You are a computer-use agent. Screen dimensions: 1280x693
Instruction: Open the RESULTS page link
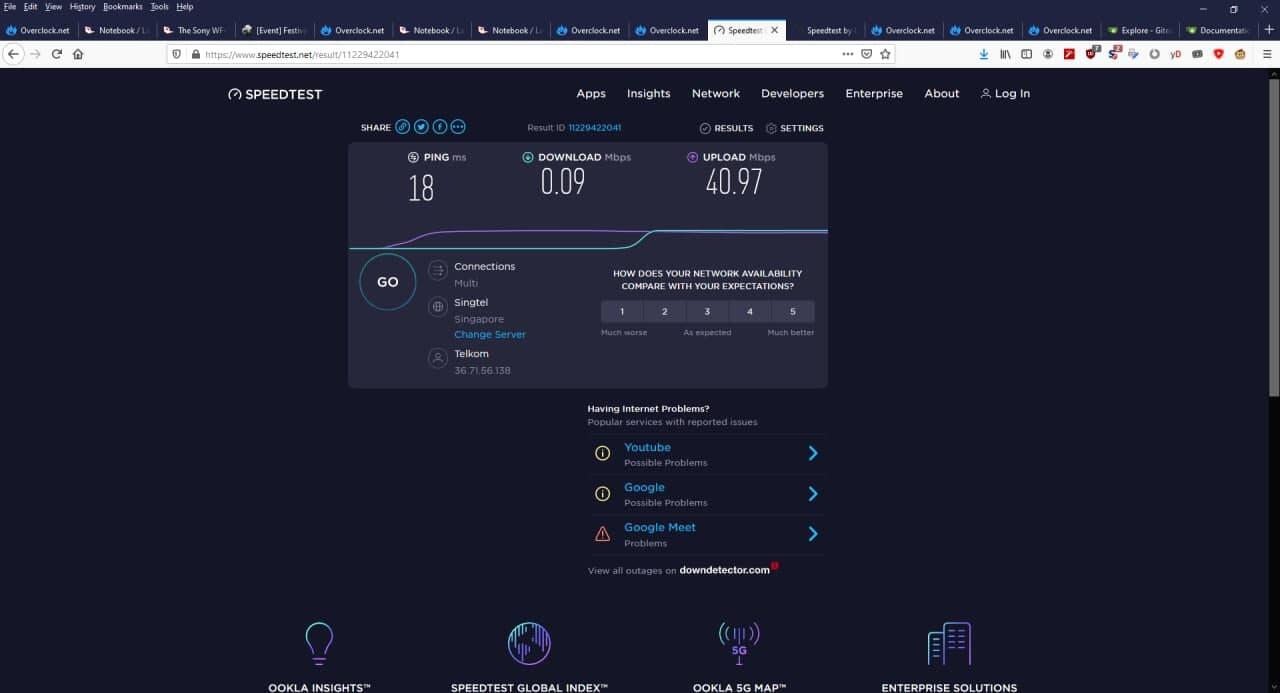(x=726, y=128)
